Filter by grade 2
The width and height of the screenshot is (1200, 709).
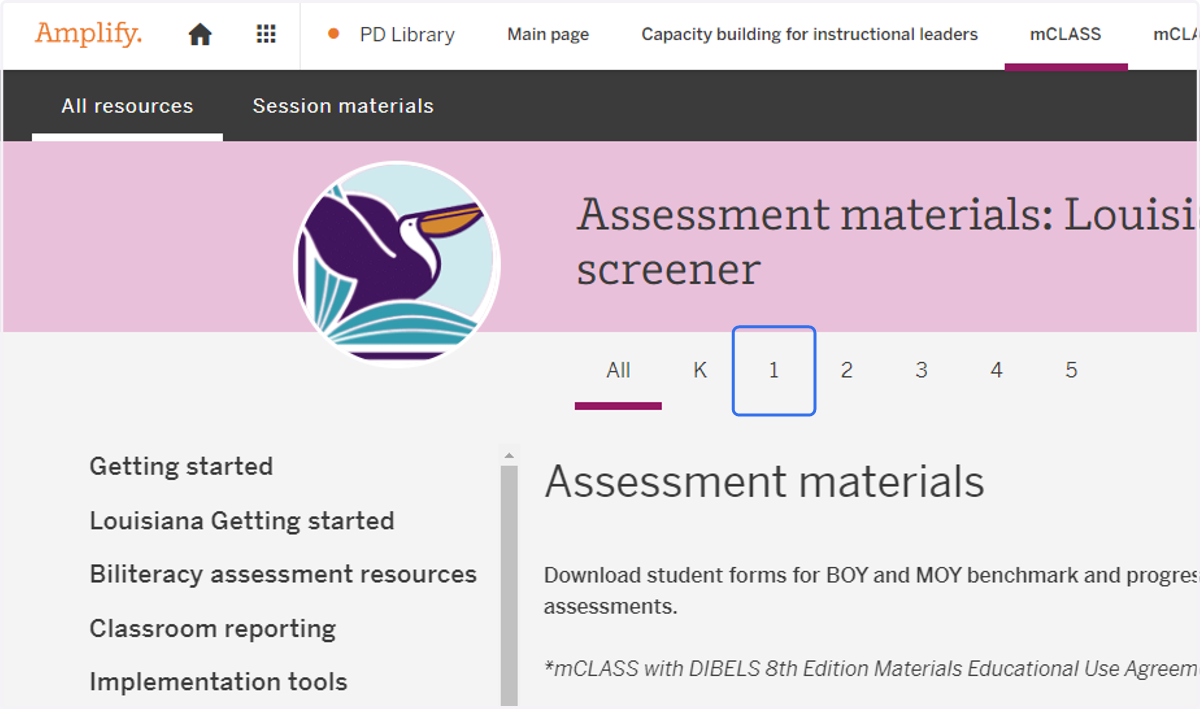click(x=847, y=371)
